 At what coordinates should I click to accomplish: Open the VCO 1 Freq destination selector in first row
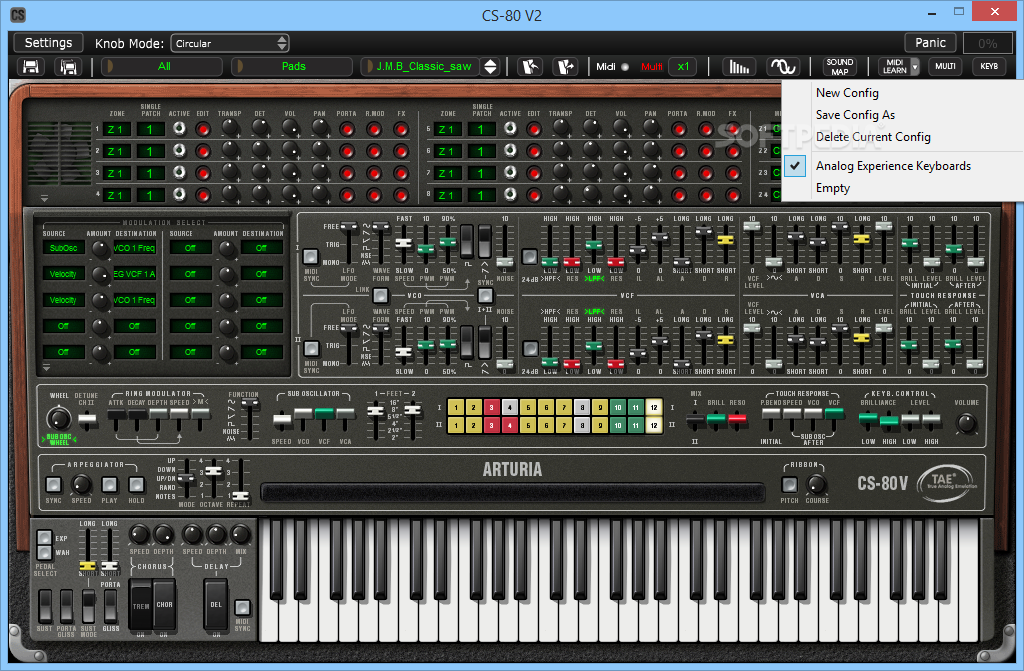pos(134,248)
